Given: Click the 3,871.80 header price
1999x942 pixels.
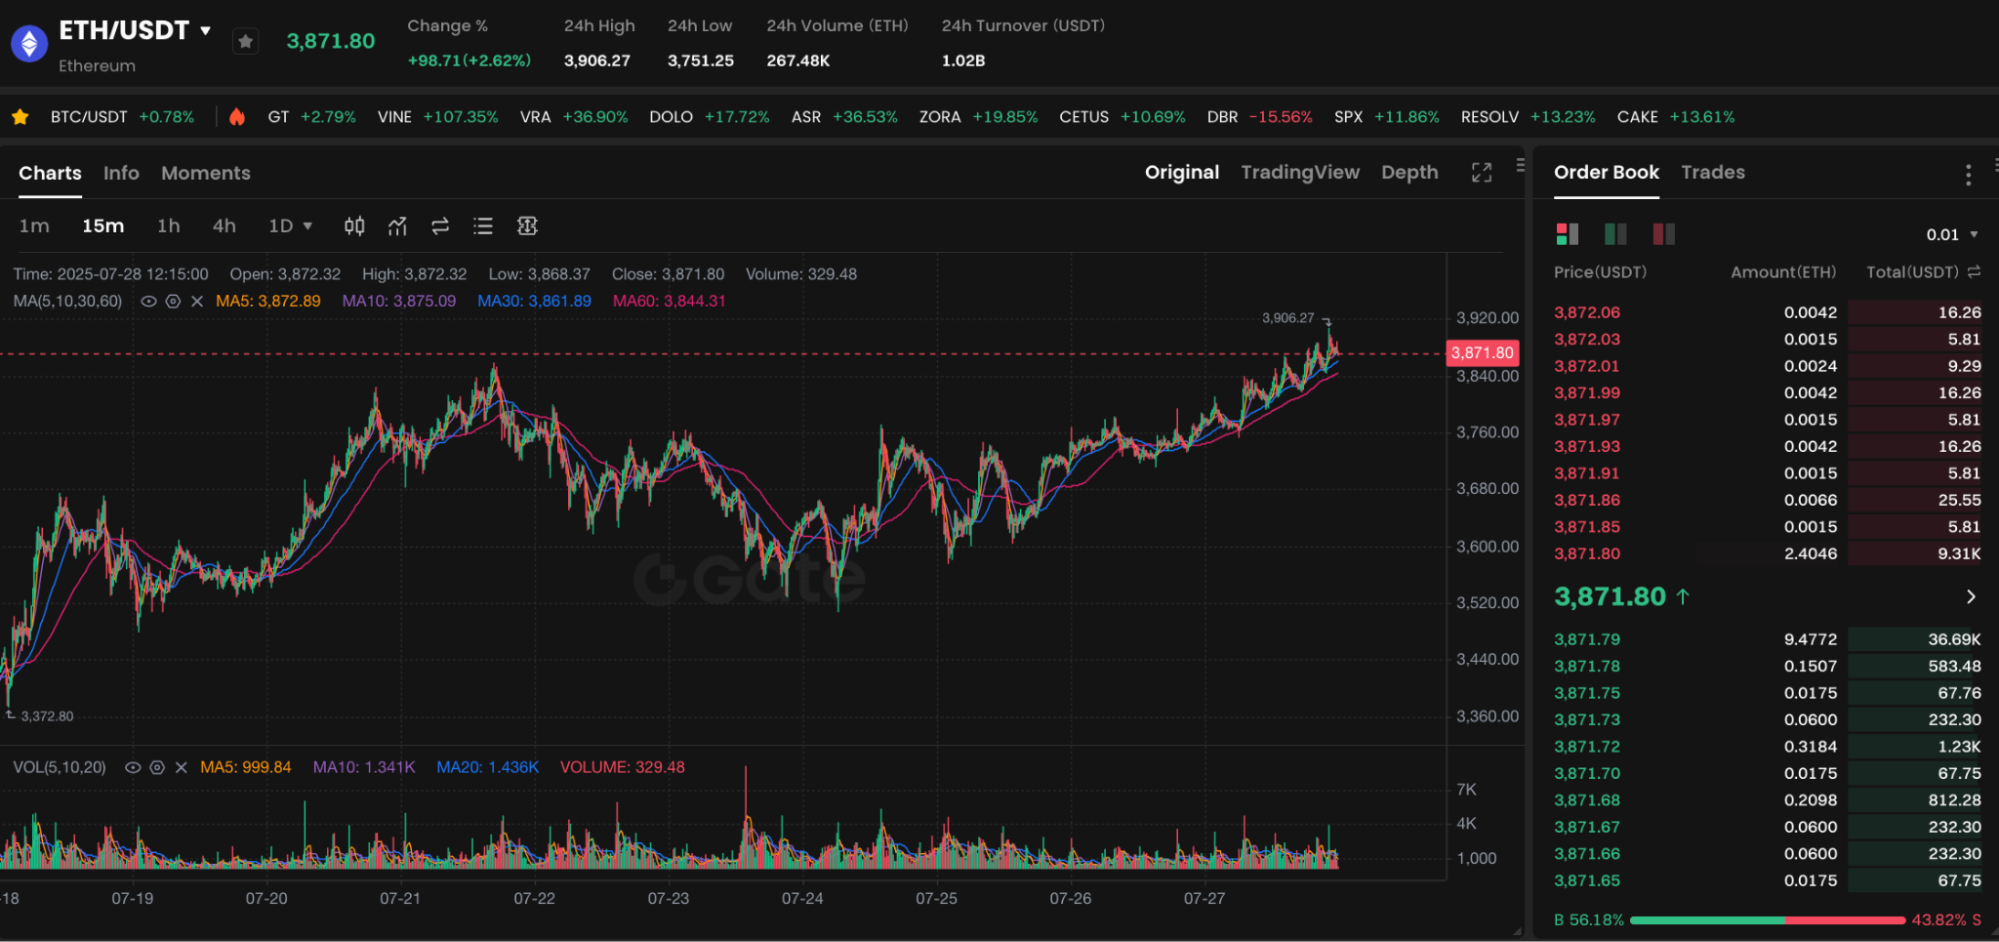Looking at the screenshot, I should point(331,41).
